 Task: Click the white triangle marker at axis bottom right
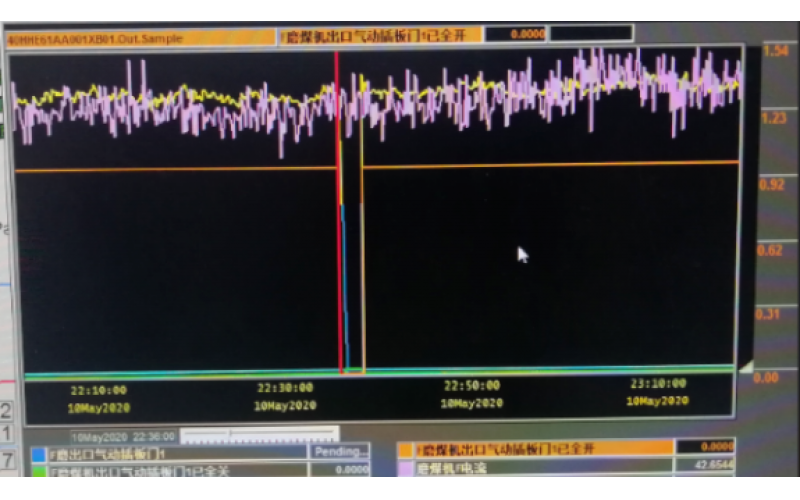[x=744, y=369]
